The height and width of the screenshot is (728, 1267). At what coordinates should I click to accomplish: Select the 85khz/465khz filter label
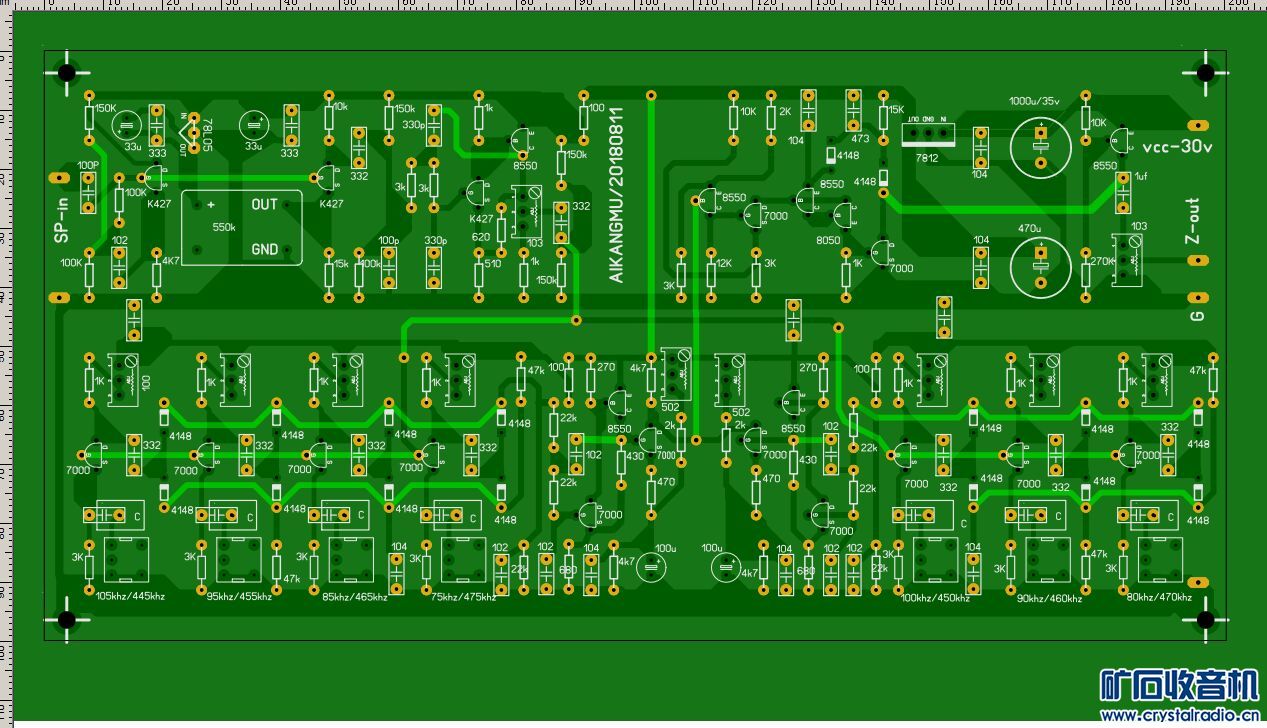tap(353, 597)
